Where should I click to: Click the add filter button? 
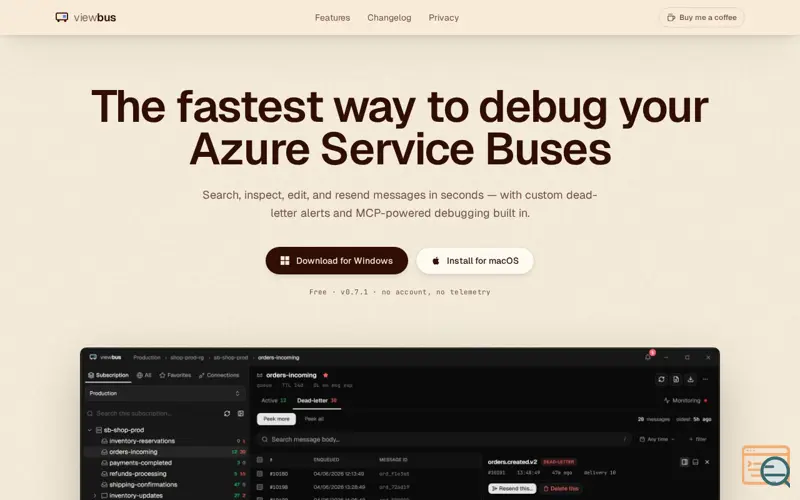click(x=697, y=439)
